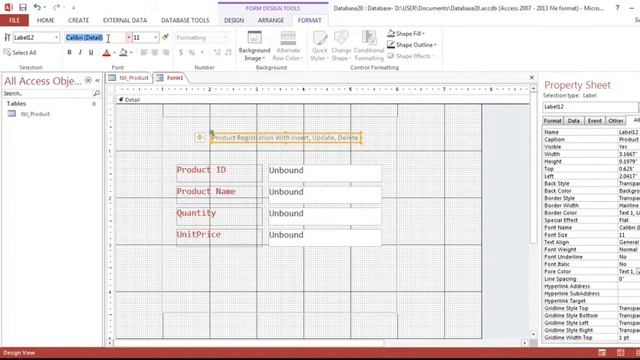The height and width of the screenshot is (360, 640).
Task: Select the Unbound textbox next to Quantity
Action: point(325,216)
